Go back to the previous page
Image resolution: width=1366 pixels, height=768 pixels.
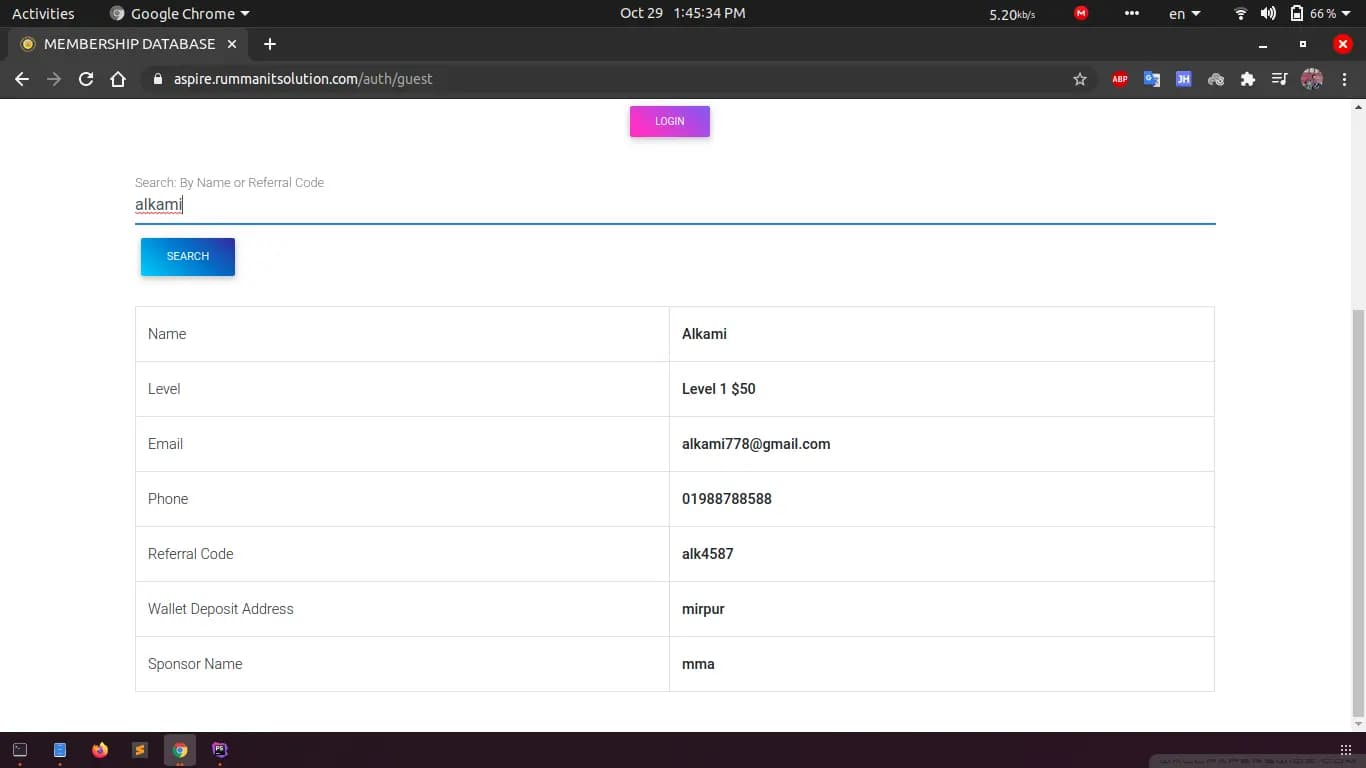pyautogui.click(x=22, y=79)
